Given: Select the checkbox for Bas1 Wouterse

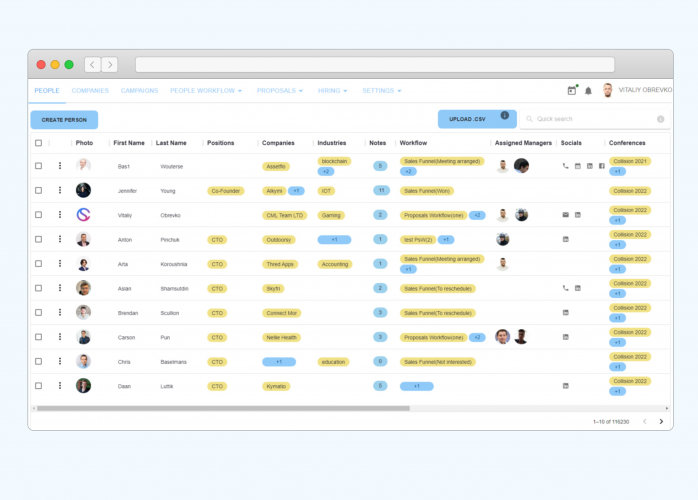Looking at the screenshot, I should (38, 166).
